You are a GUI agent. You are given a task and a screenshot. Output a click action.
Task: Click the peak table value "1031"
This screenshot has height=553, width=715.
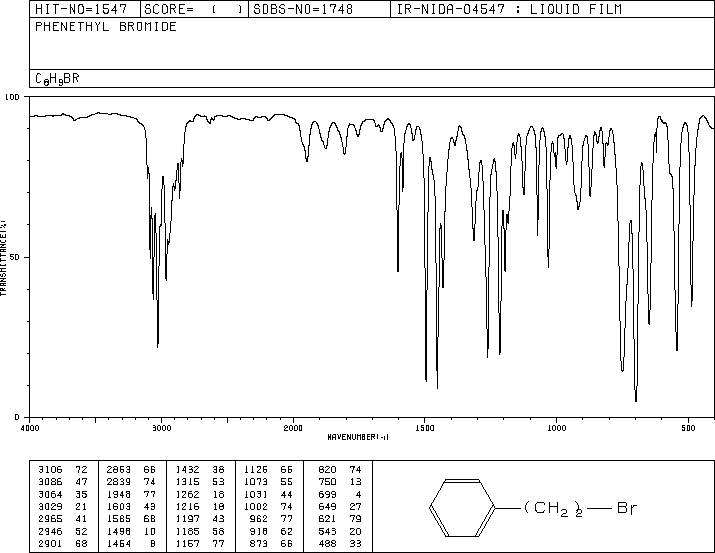click(256, 494)
